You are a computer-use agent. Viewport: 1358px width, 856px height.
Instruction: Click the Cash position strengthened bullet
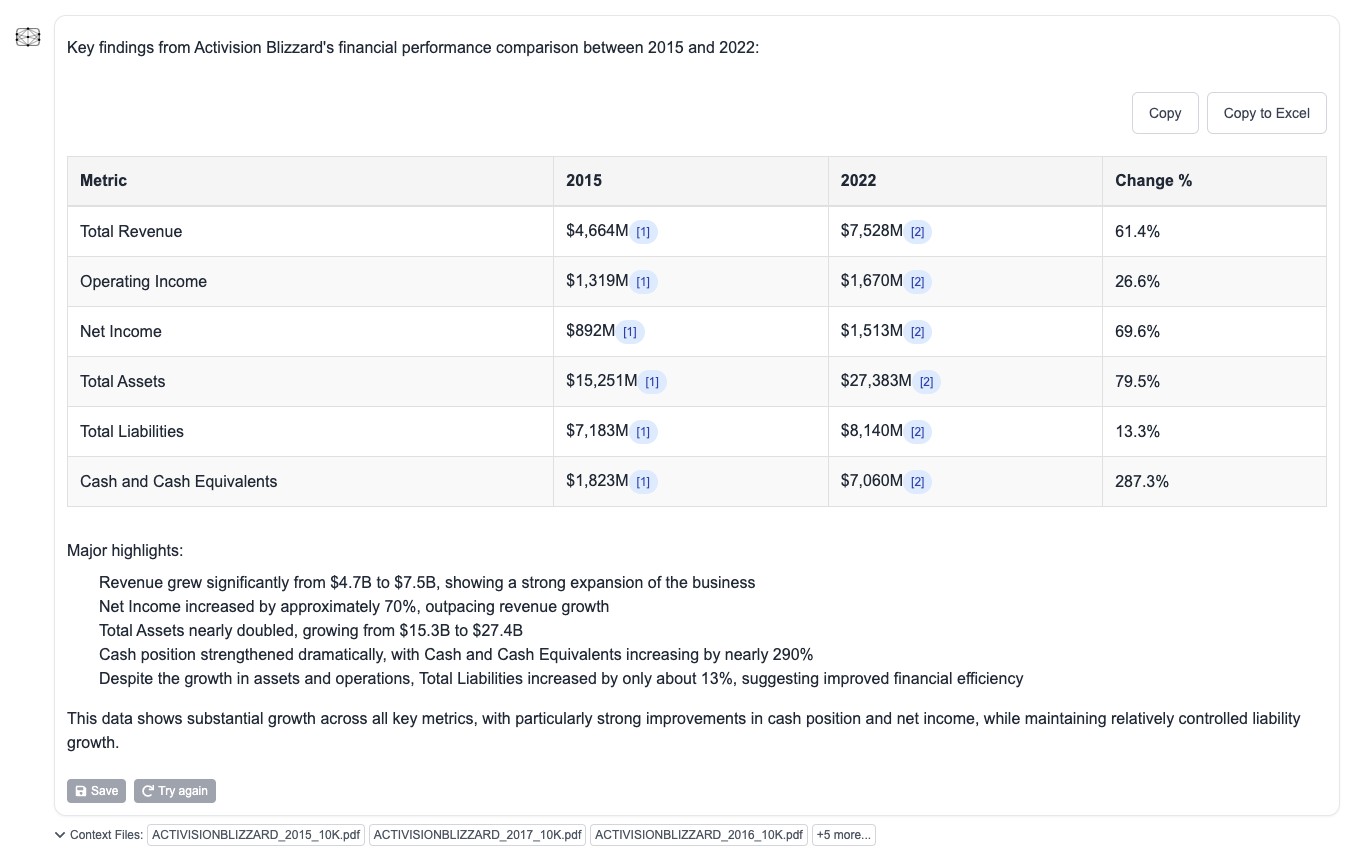456,654
